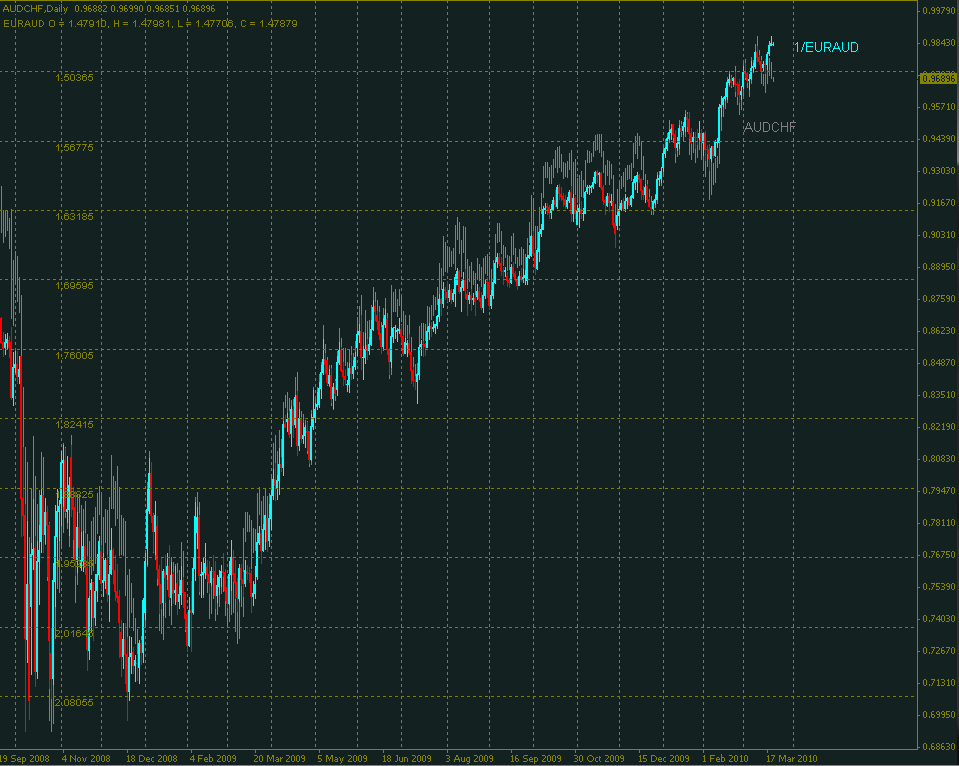Click the '5 May 2009' date on time axis

[342, 759]
